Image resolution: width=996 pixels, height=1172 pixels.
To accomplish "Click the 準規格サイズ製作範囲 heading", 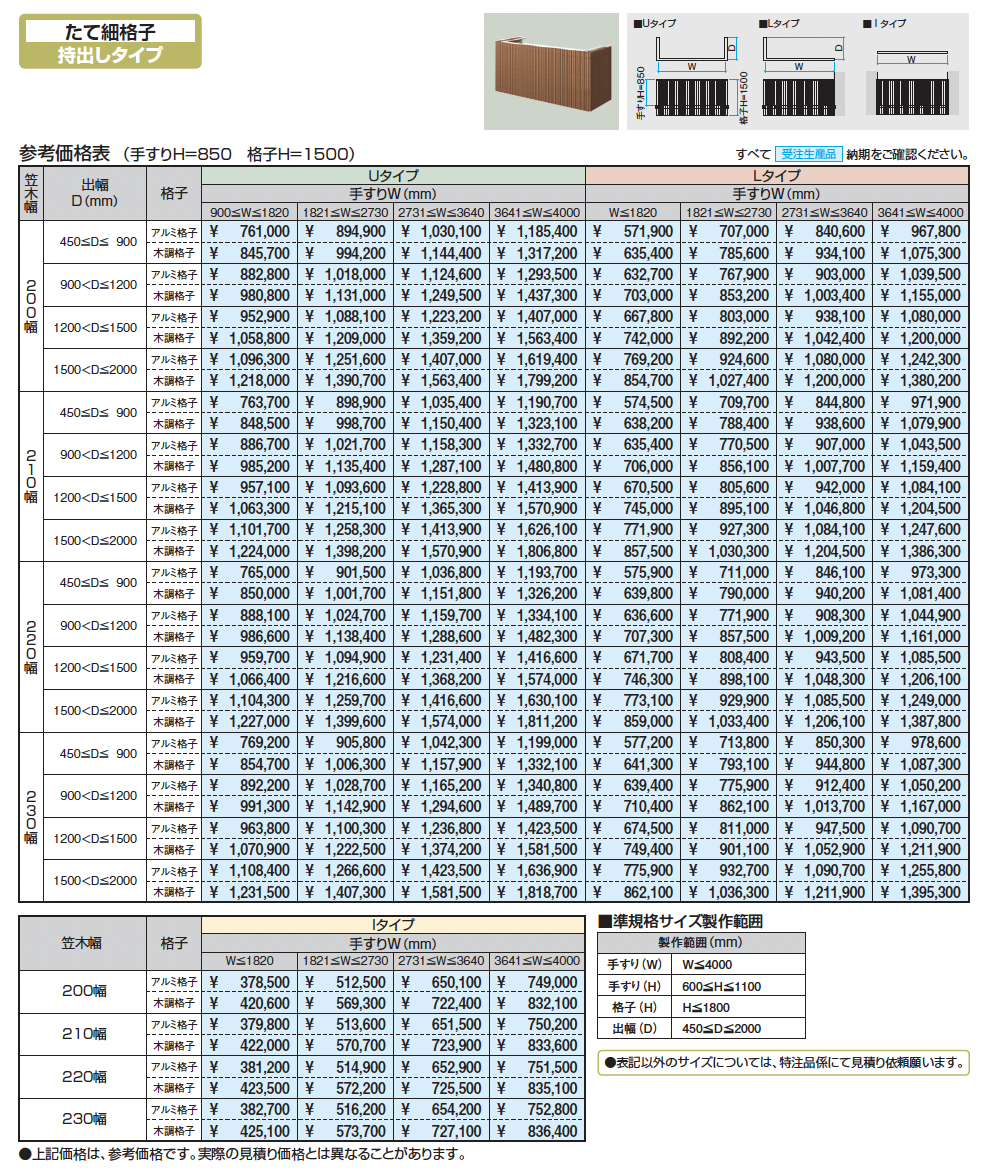I will 680,922.
